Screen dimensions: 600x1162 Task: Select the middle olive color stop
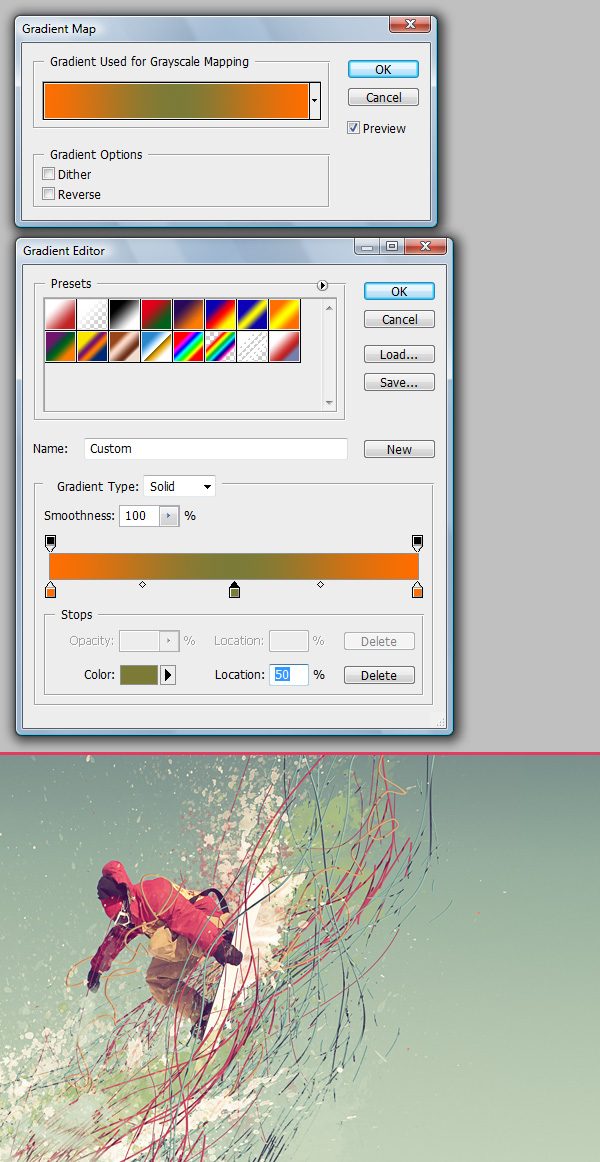point(234,590)
